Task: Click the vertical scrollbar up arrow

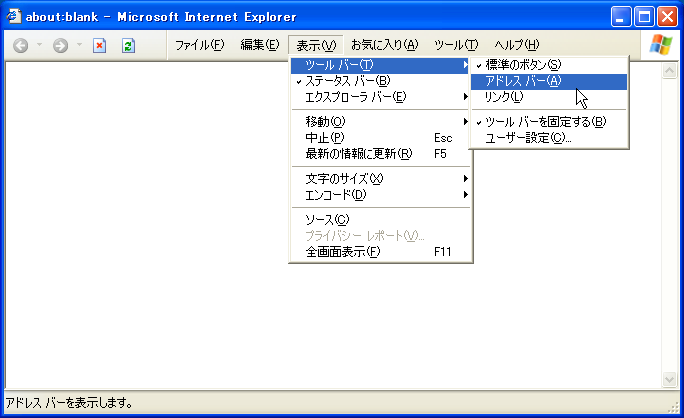Action: point(669,70)
